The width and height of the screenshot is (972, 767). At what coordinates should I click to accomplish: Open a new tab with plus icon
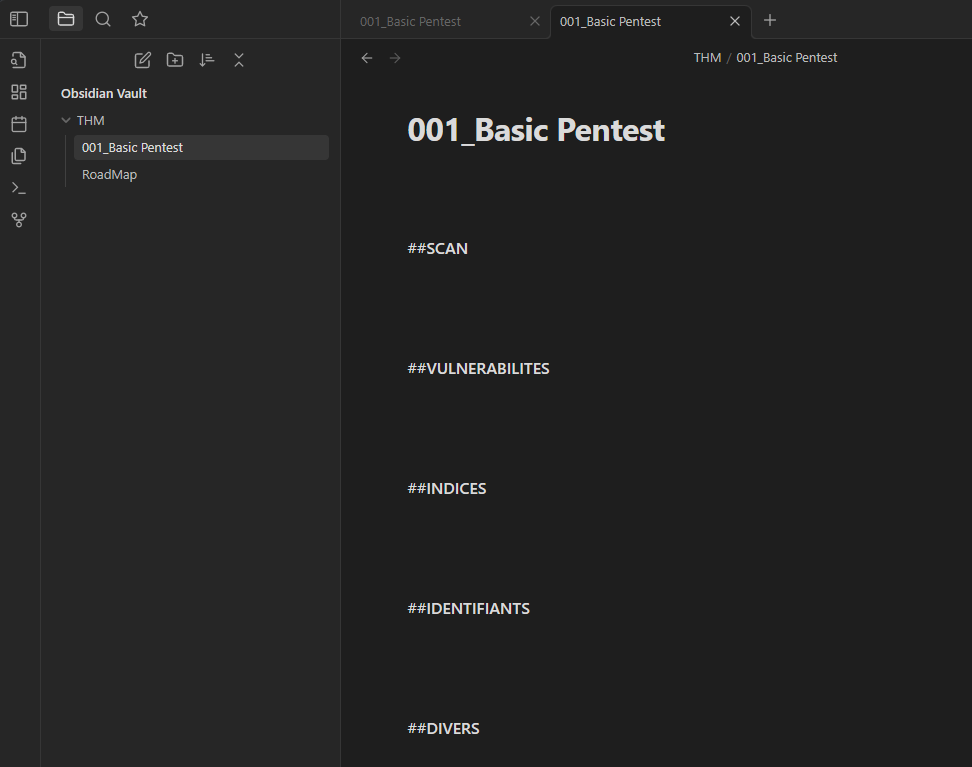(770, 20)
